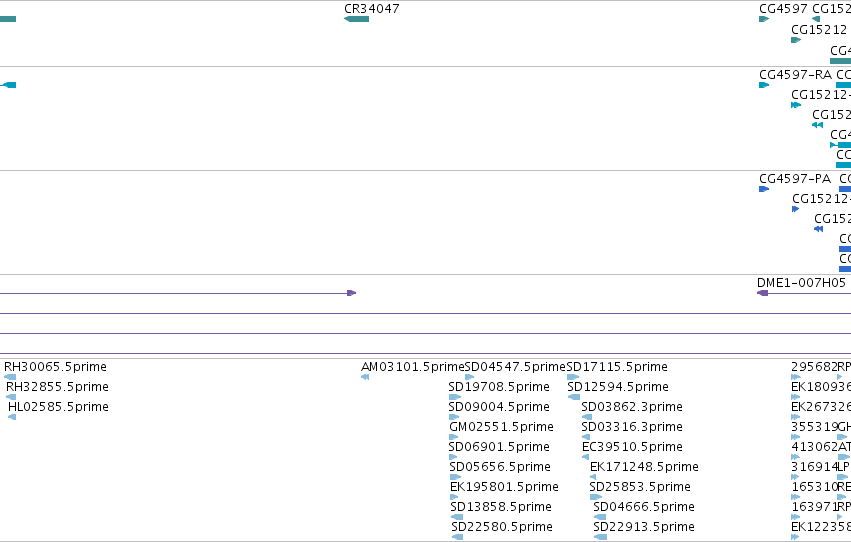Viewport: 851px width, 542px height.
Task: Select the HL02585.5prime EST glyph
Action: click(12, 417)
